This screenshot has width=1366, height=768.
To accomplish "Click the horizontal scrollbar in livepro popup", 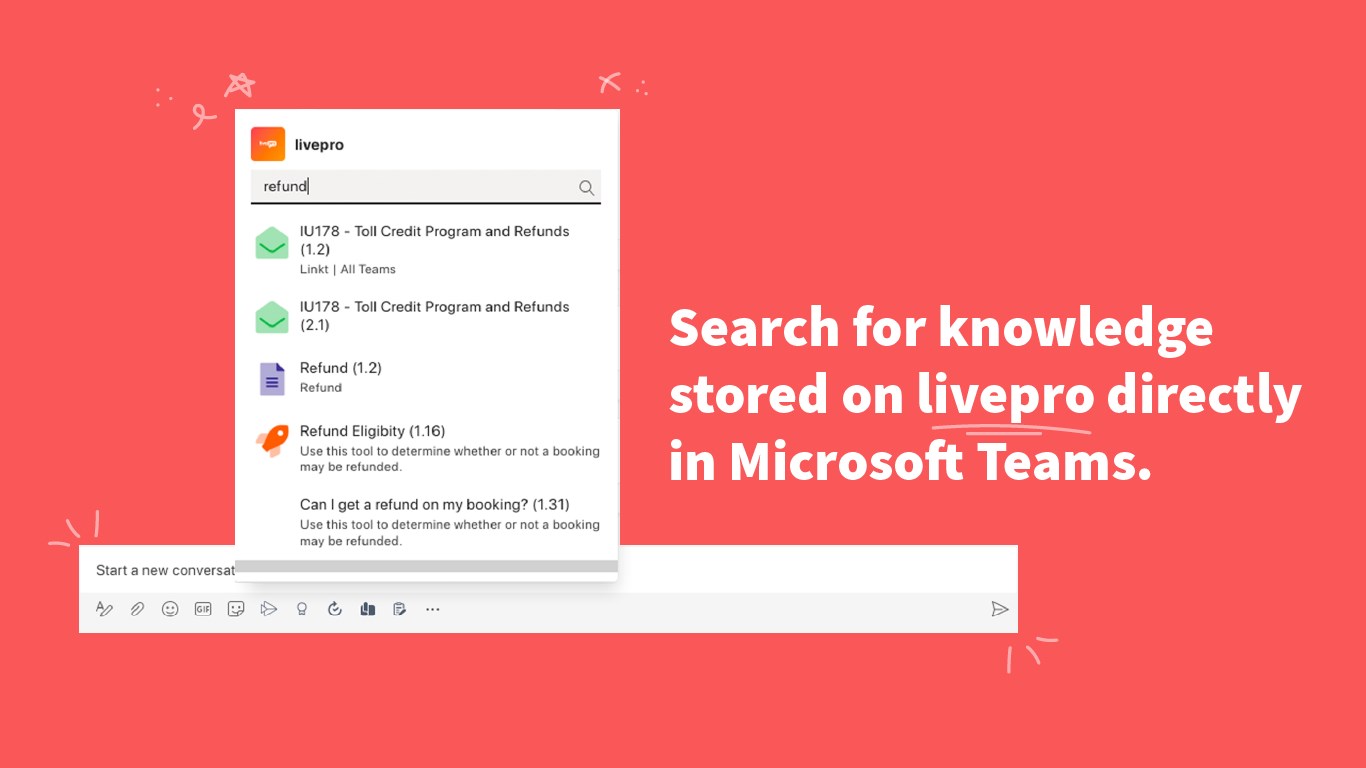I will tap(427, 566).
